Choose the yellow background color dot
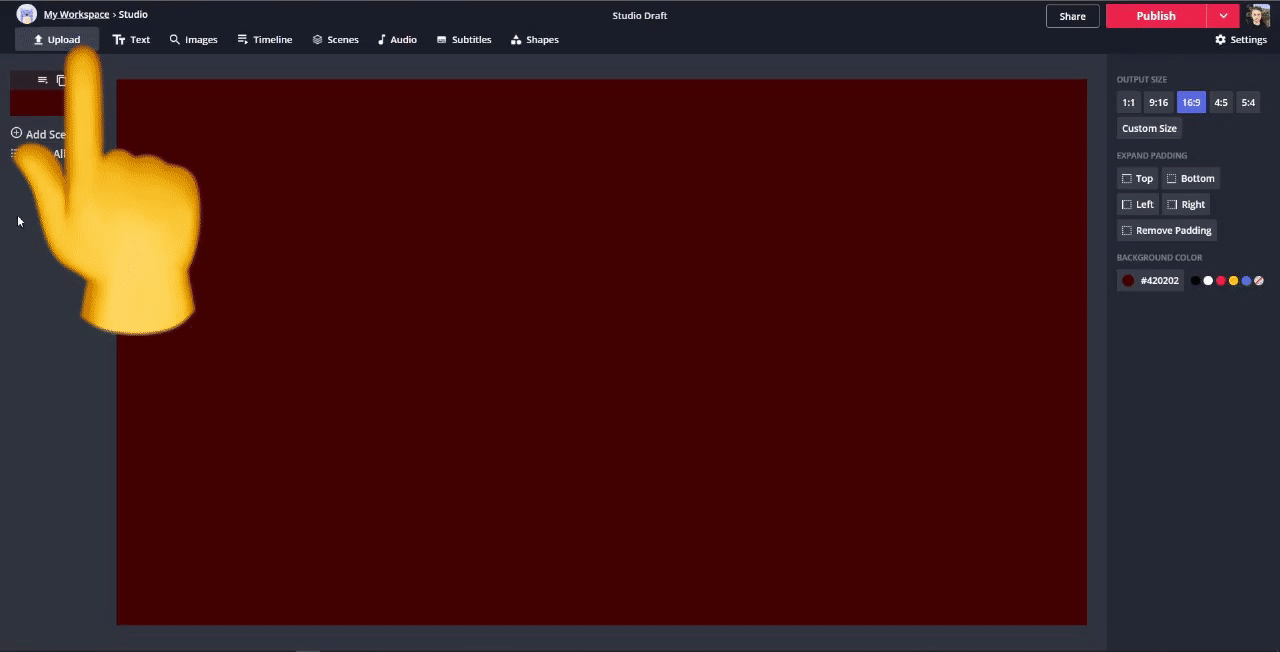 (1233, 281)
